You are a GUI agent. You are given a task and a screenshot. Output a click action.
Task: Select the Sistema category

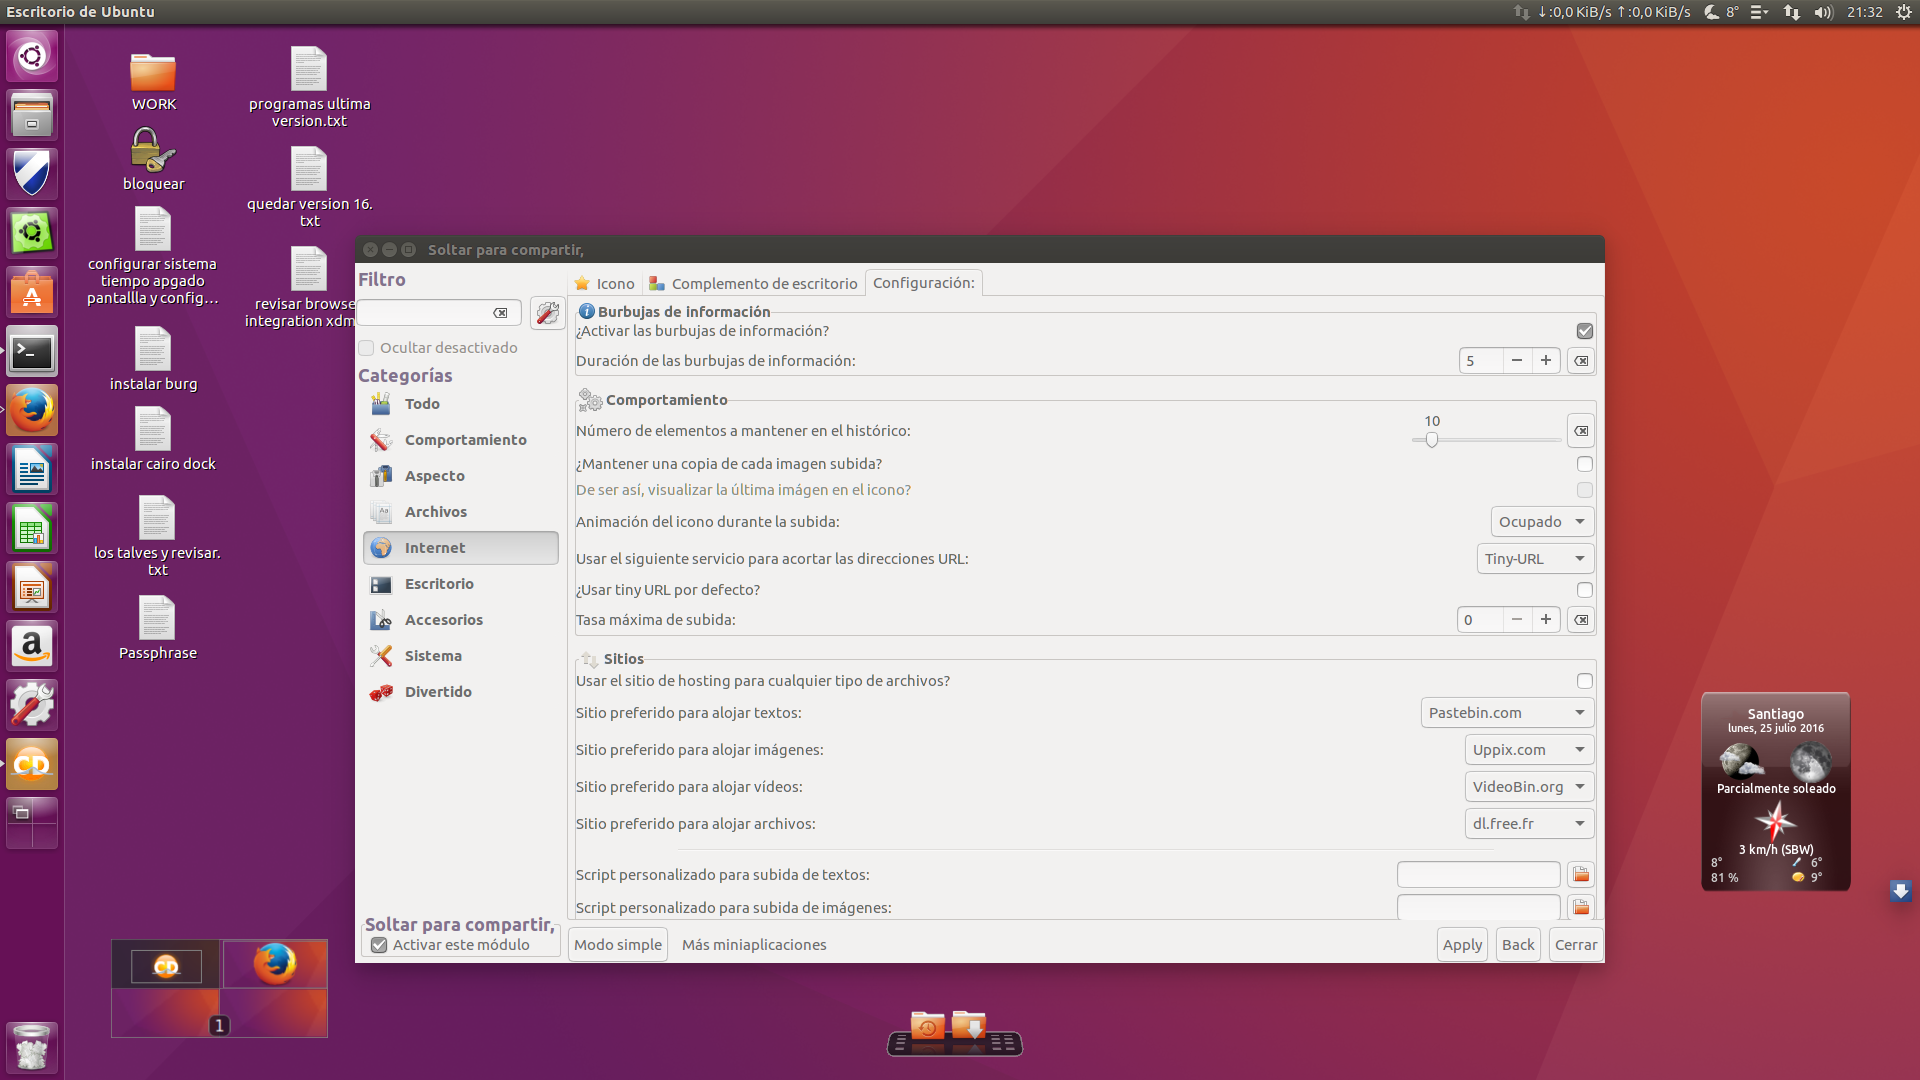pos(461,656)
